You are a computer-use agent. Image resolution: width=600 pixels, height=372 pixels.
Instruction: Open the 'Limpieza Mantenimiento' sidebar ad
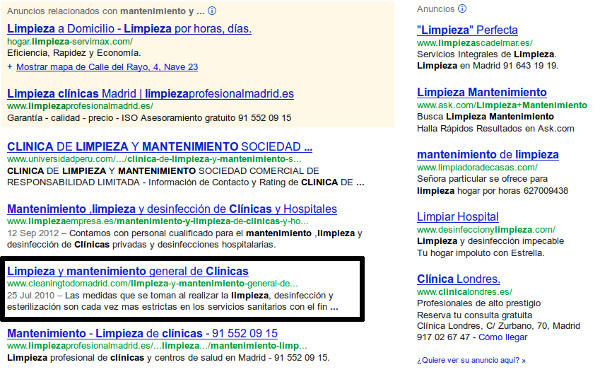pos(482,92)
